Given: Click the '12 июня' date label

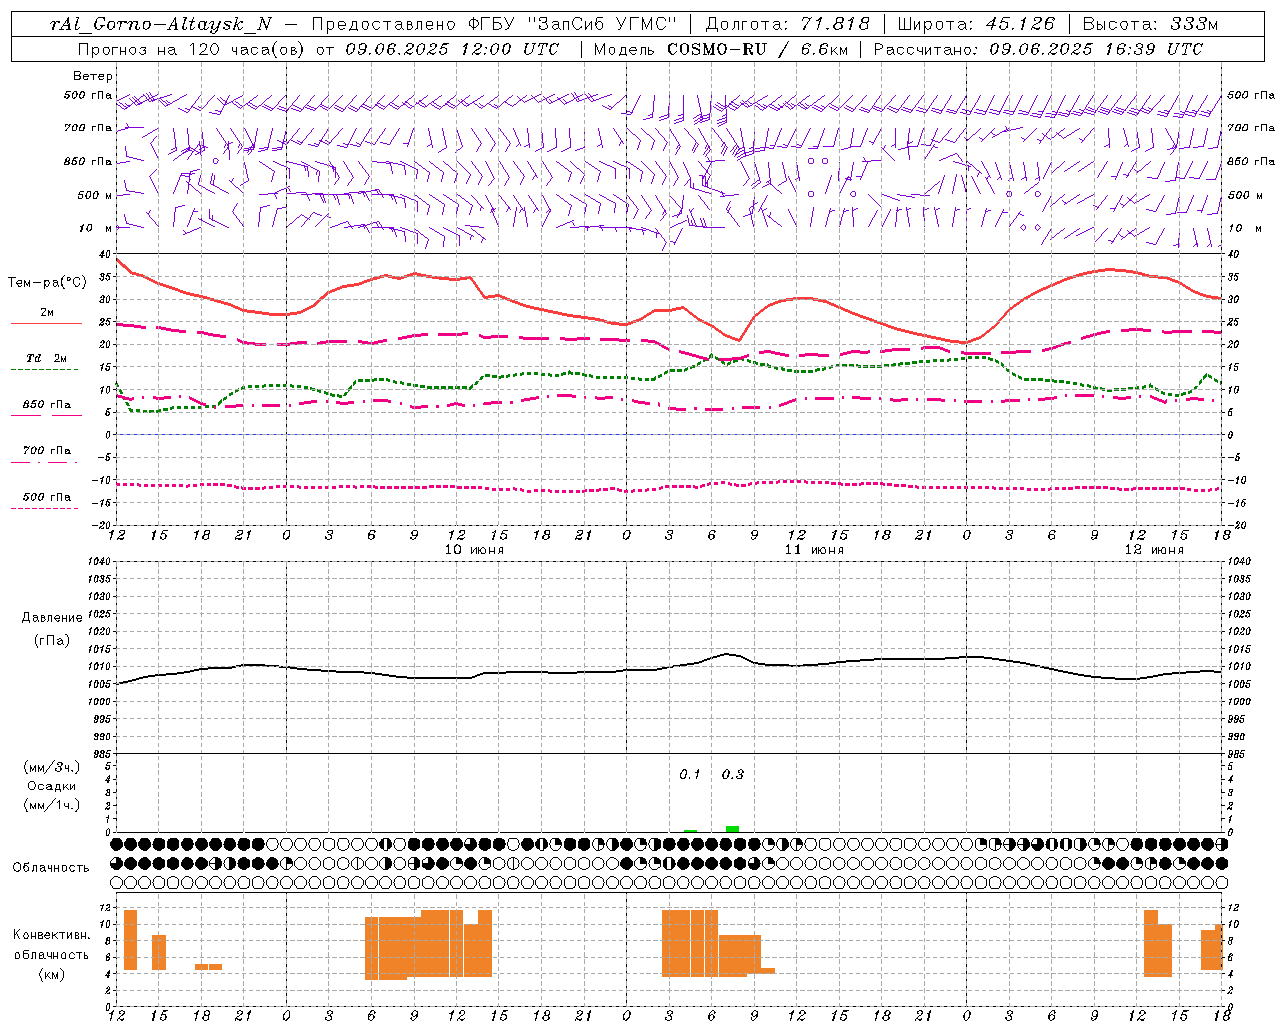Looking at the screenshot, I should click(1154, 550).
